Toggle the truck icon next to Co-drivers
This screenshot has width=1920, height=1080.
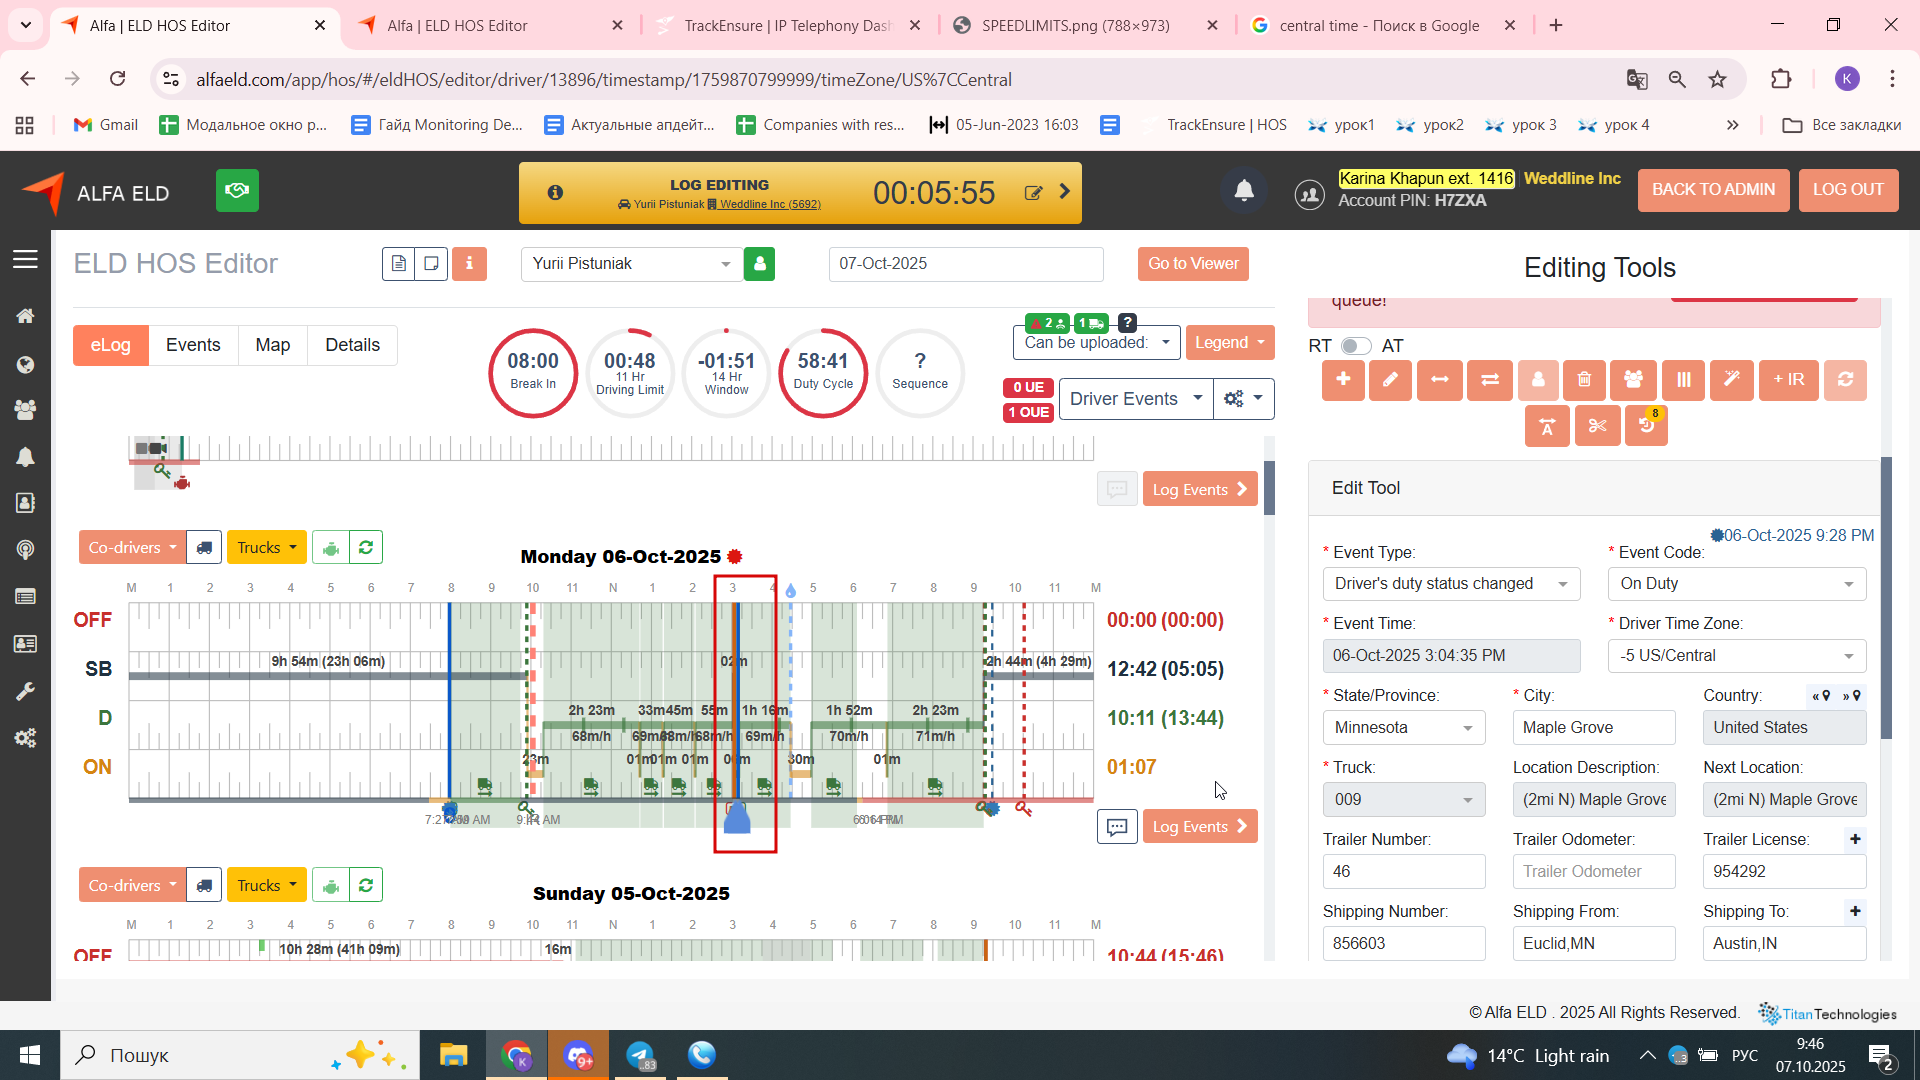coord(204,548)
